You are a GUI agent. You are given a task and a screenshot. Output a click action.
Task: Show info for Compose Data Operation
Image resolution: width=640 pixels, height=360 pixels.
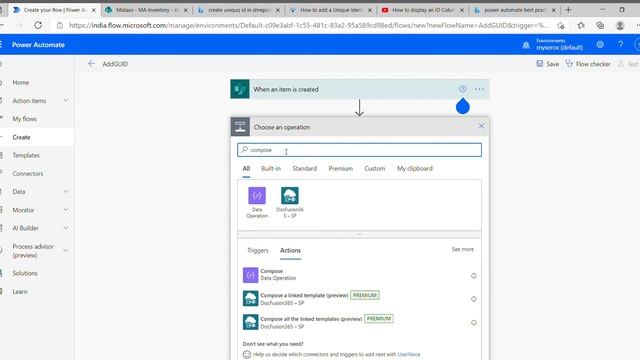tap(473, 276)
